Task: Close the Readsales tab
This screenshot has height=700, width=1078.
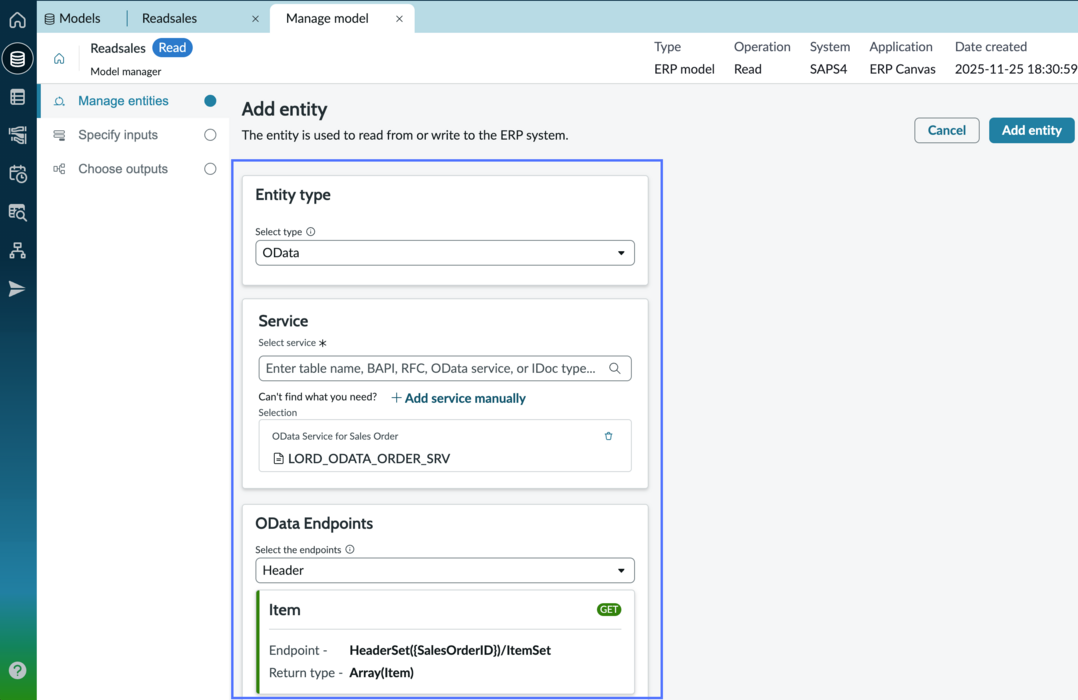Action: 255,19
